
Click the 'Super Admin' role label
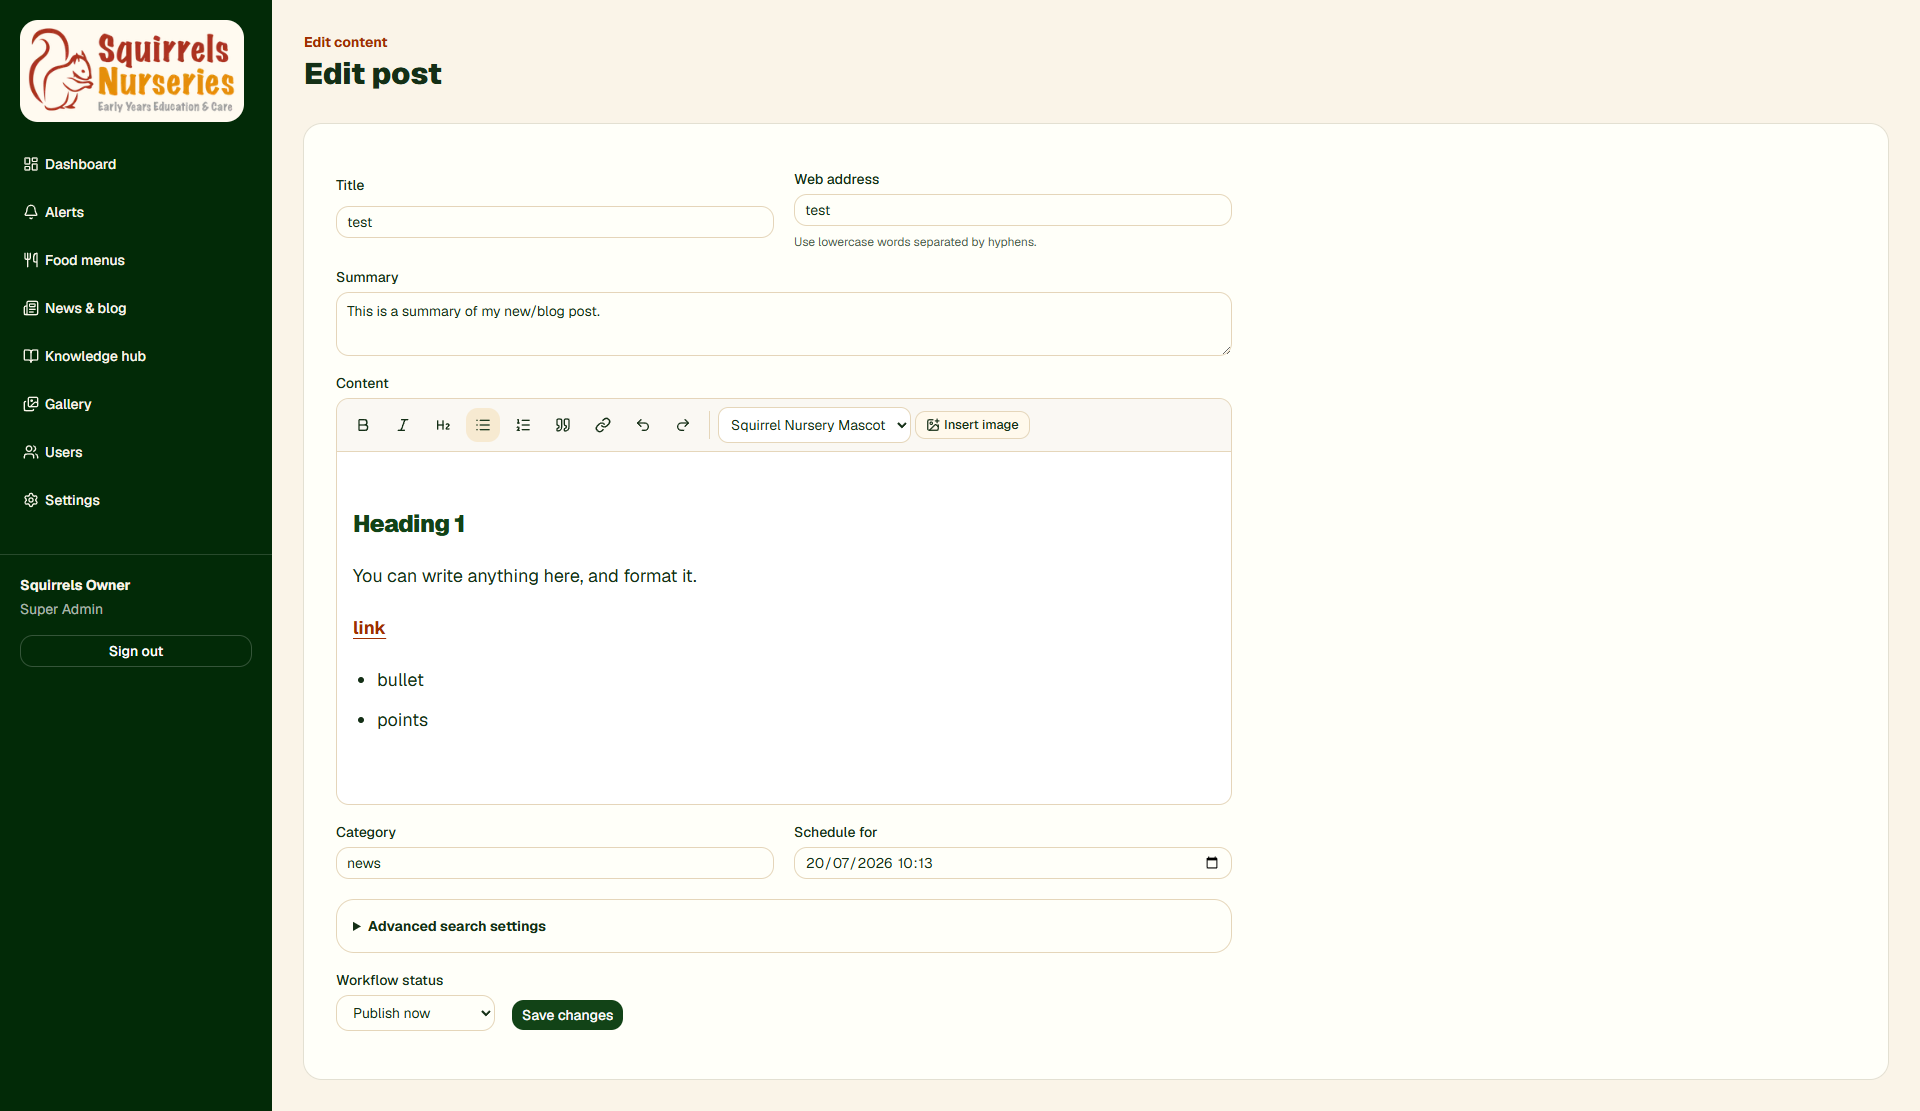[61, 609]
